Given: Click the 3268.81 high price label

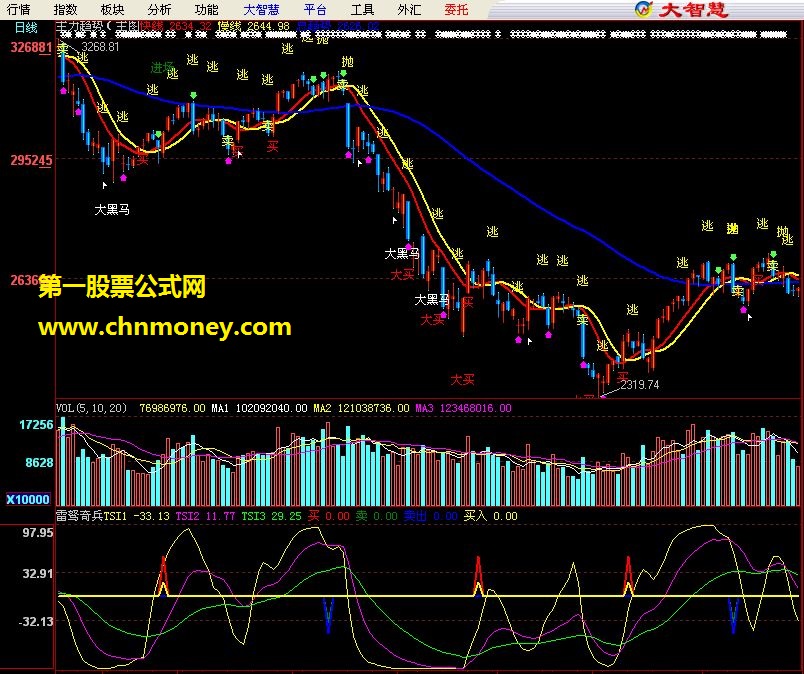Looking at the screenshot, I should pos(100,47).
